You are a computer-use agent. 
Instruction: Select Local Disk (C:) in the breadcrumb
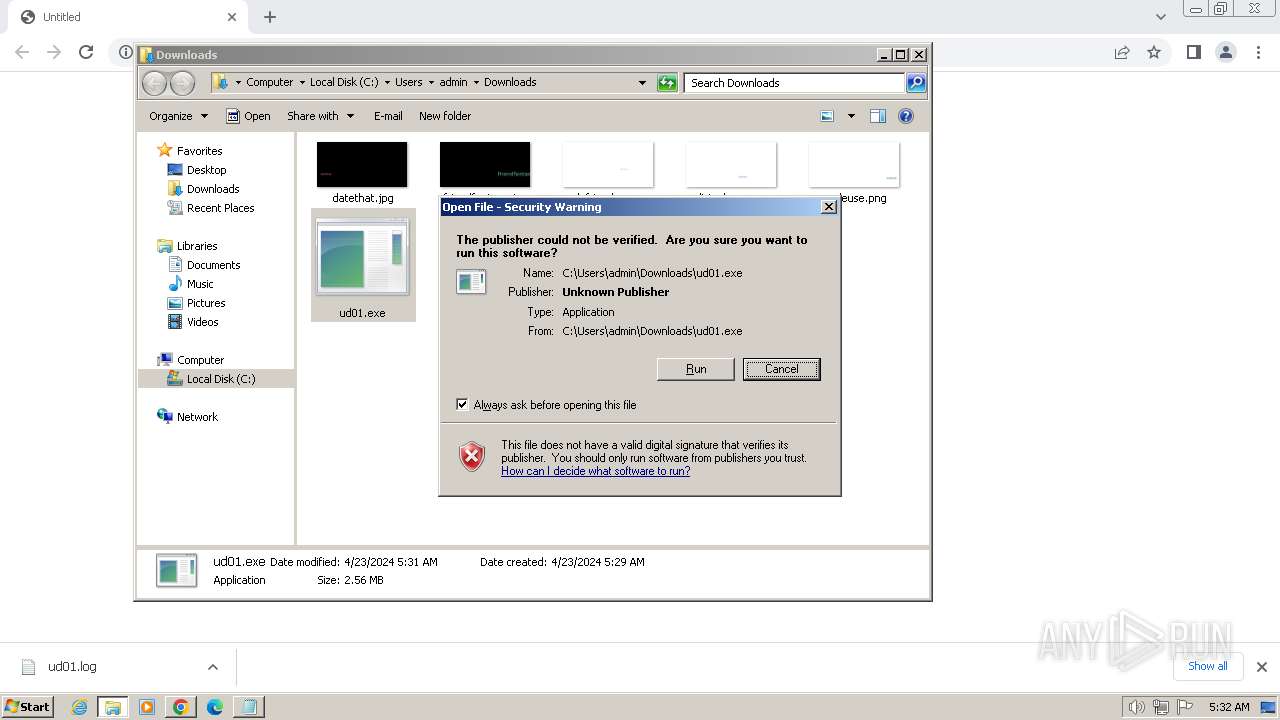click(344, 83)
